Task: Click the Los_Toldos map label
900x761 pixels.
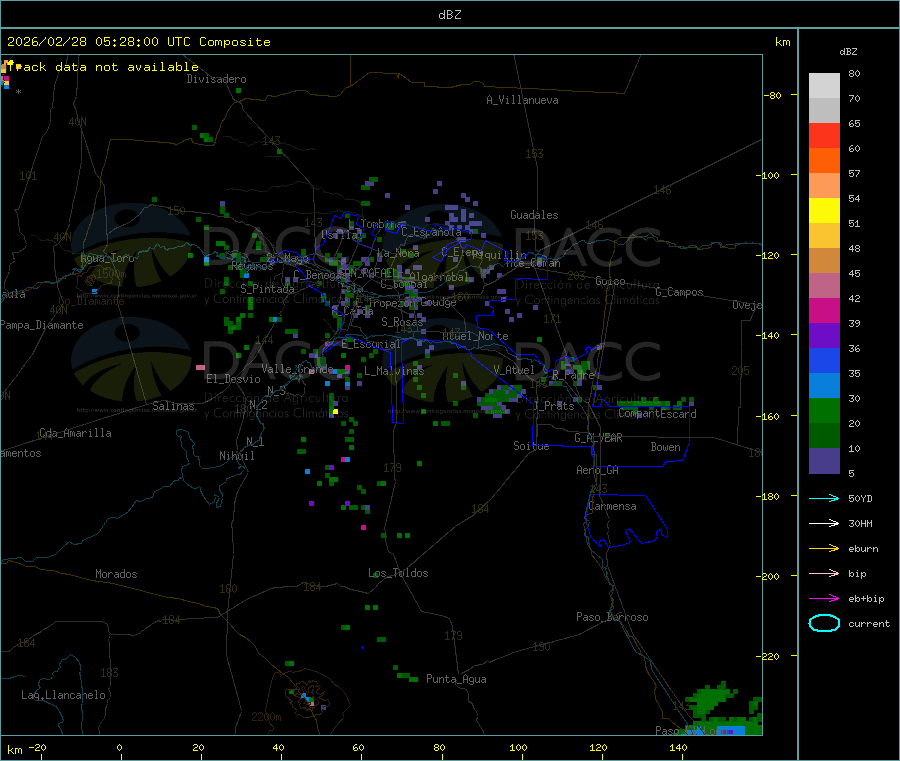Action: [398, 573]
